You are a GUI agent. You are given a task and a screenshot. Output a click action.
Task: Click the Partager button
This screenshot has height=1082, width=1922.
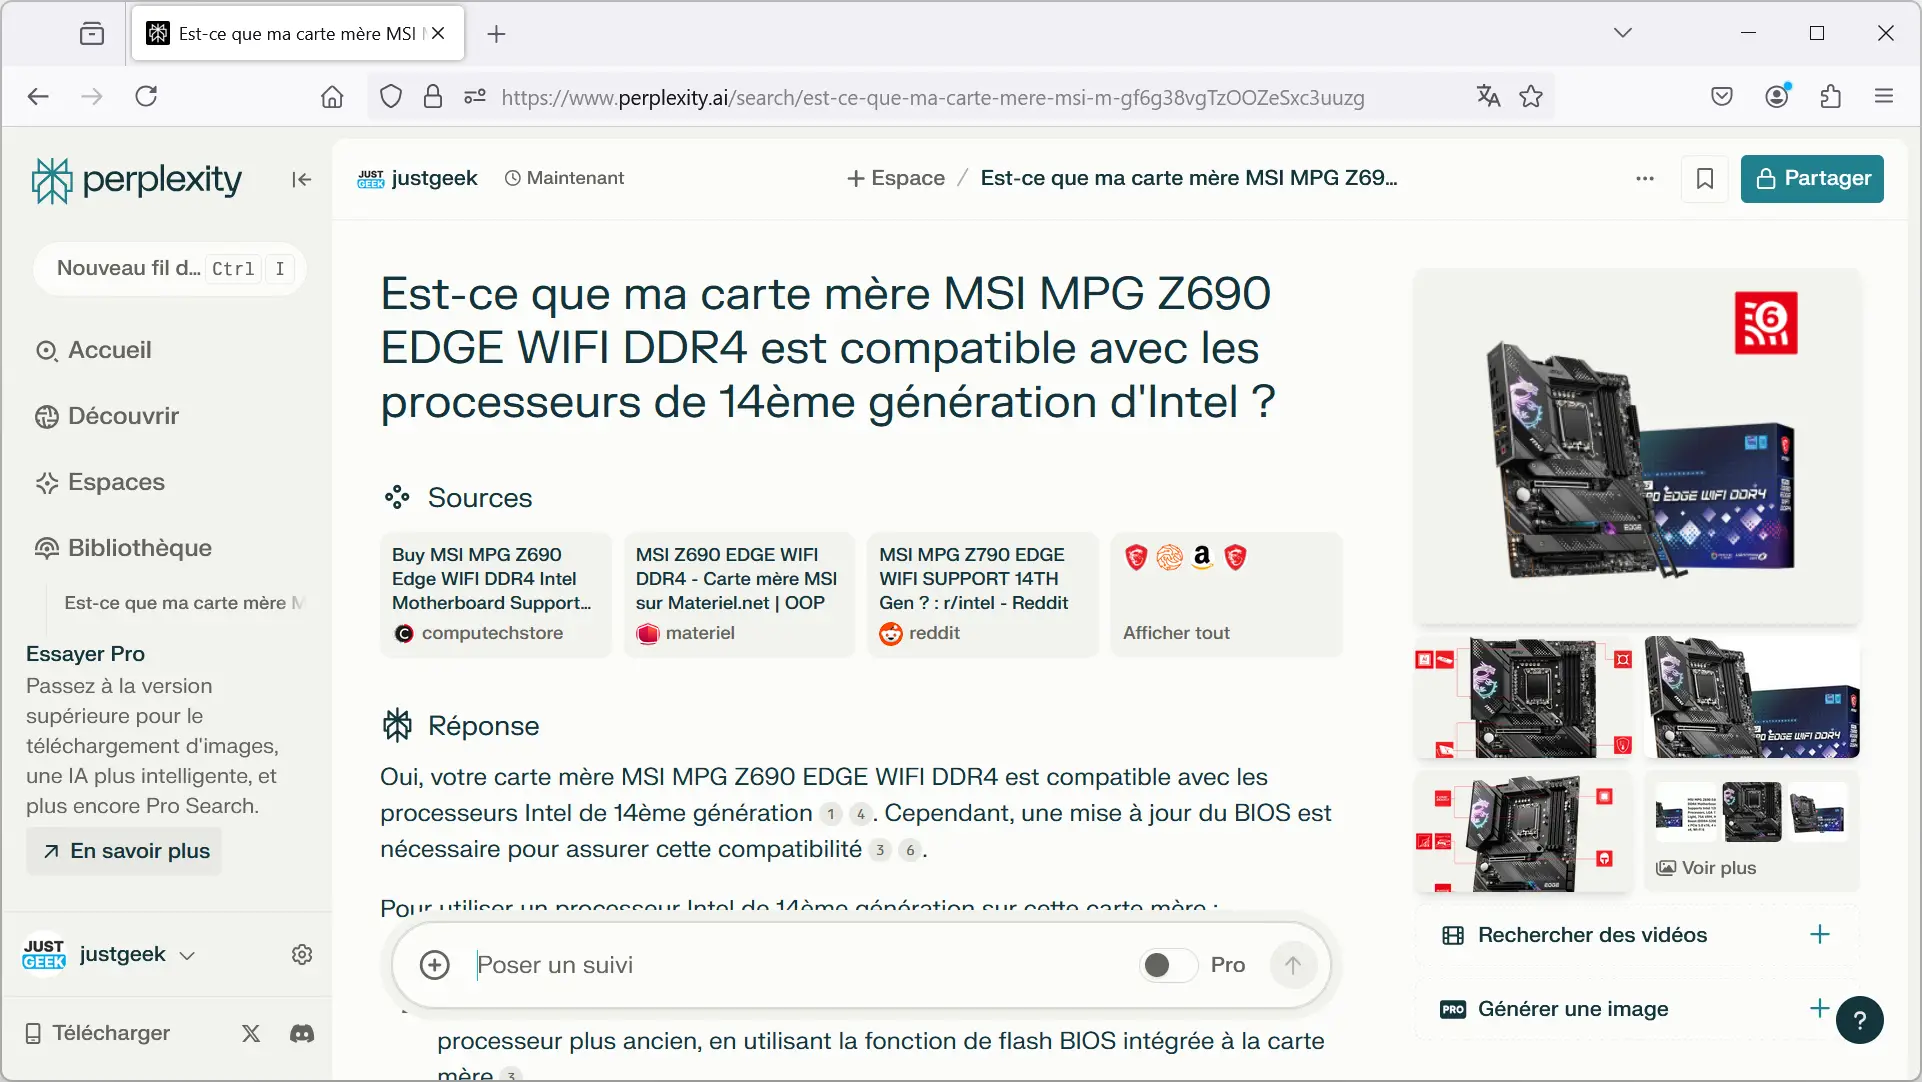[x=1812, y=179]
